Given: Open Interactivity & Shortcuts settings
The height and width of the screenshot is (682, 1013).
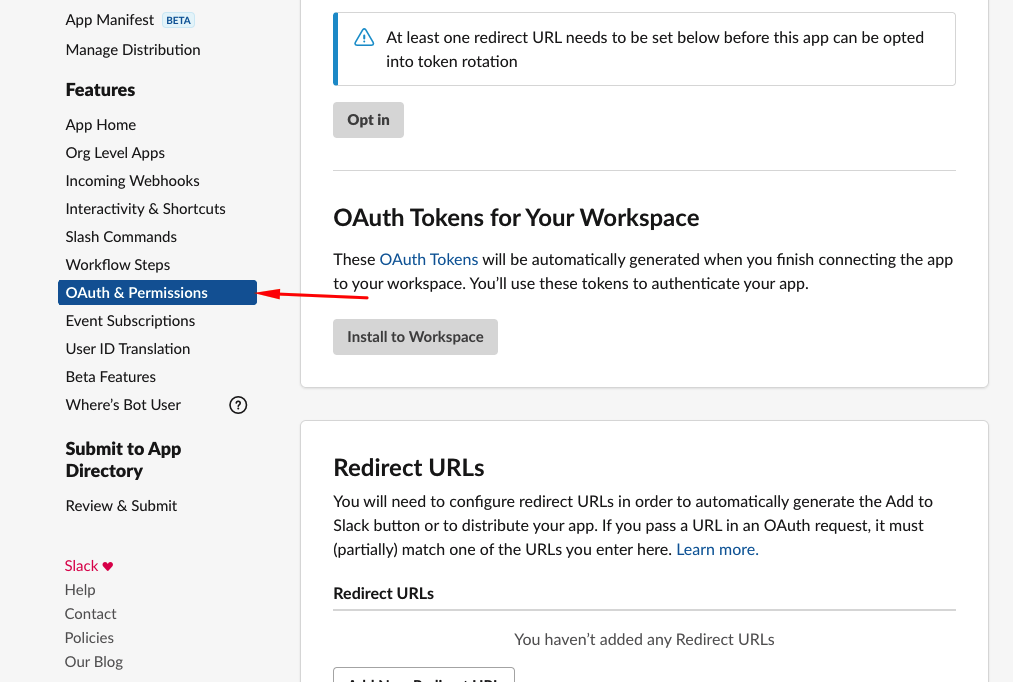Looking at the screenshot, I should point(145,208).
